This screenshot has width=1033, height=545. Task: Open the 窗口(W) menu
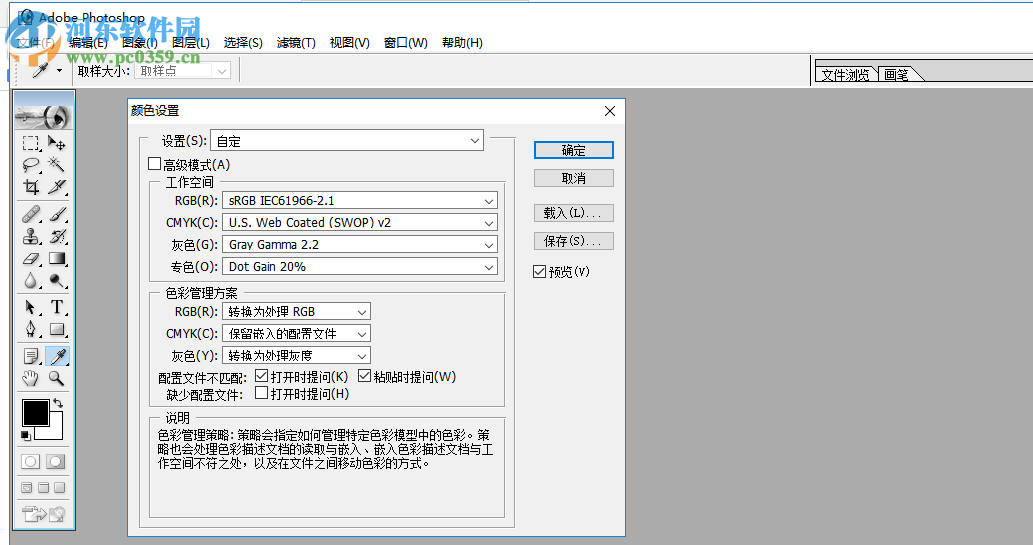pyautogui.click(x=406, y=43)
